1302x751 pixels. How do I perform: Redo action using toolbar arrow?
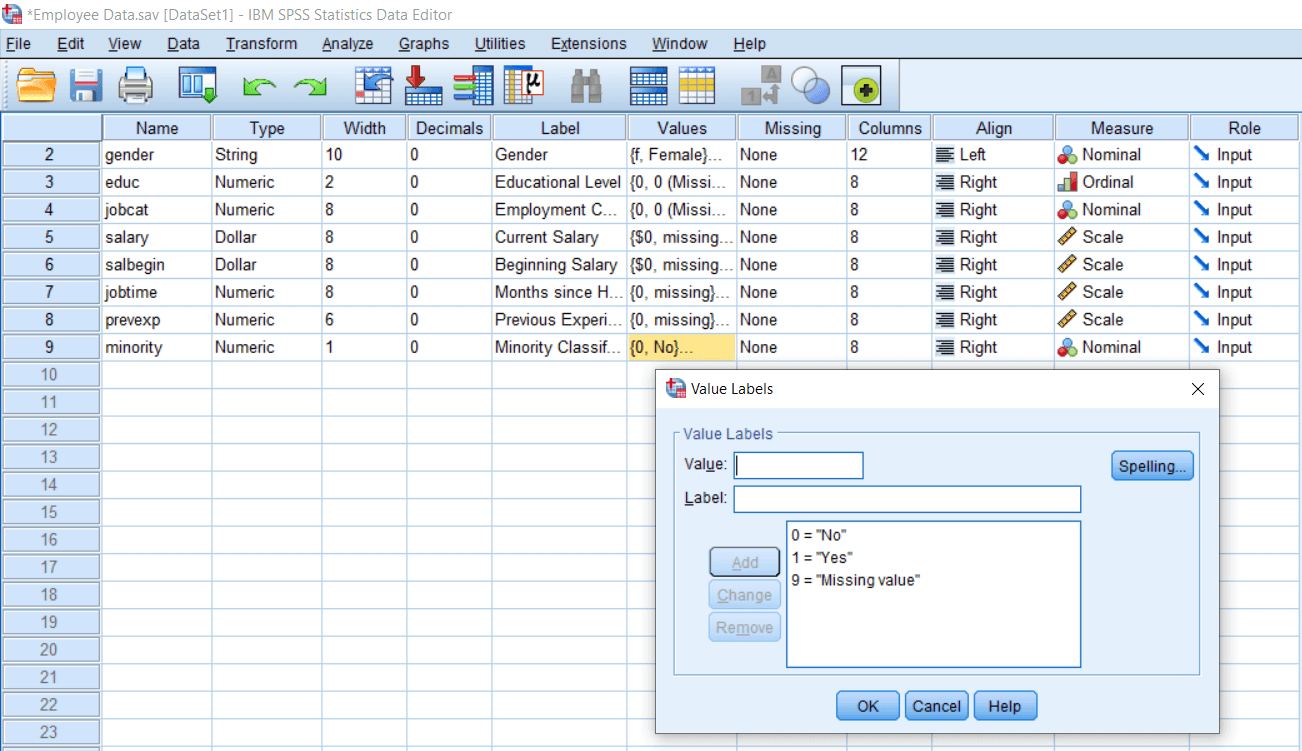point(310,89)
